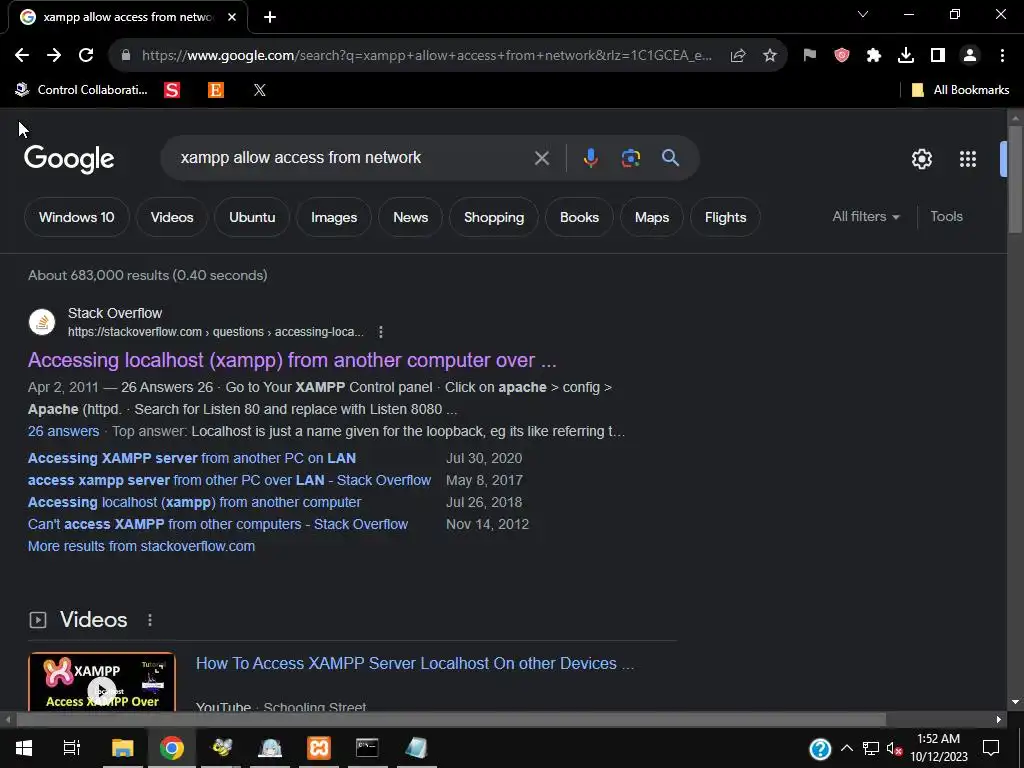This screenshot has width=1024, height=768.
Task: Open XAMPP from the taskbar
Action: pyautogui.click(x=319, y=748)
